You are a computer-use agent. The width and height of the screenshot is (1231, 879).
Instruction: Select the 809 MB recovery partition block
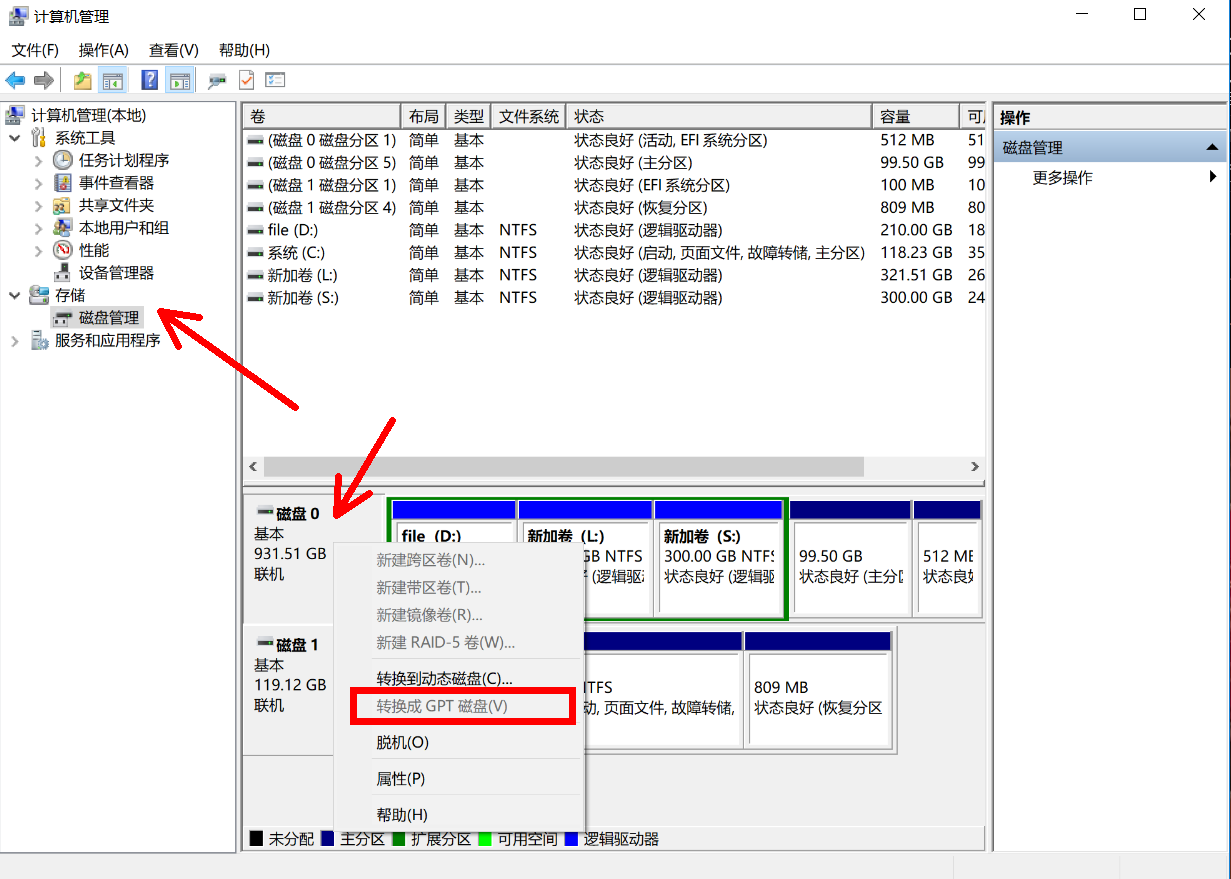[818, 689]
